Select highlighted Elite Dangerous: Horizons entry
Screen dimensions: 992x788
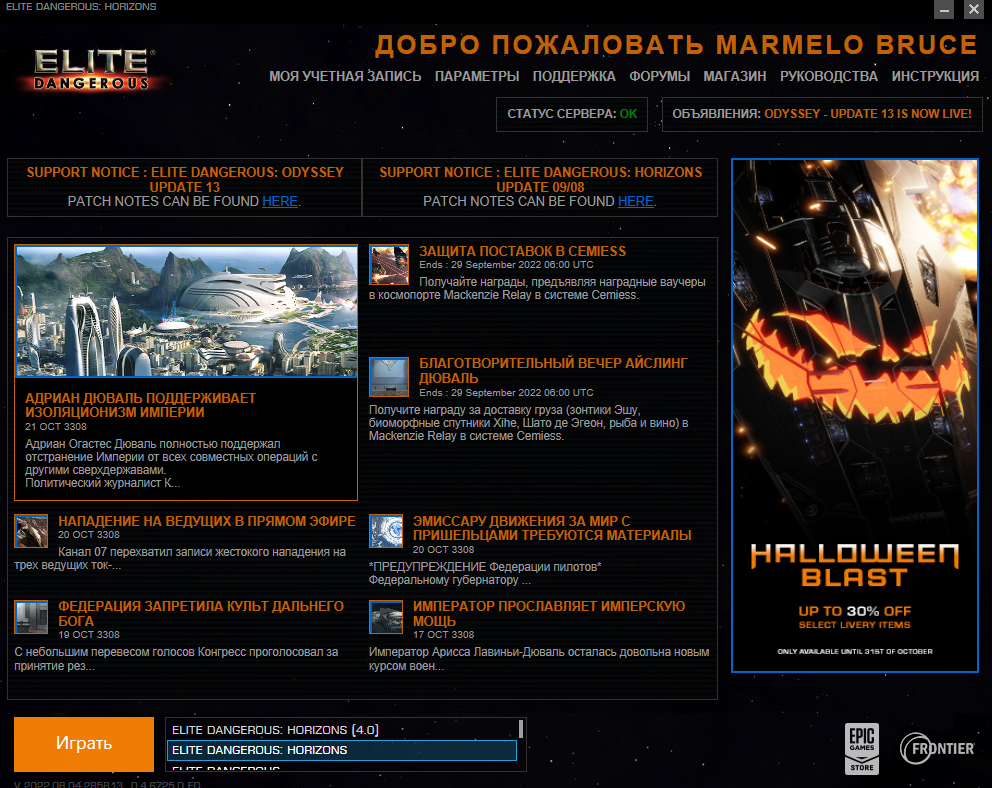342,750
